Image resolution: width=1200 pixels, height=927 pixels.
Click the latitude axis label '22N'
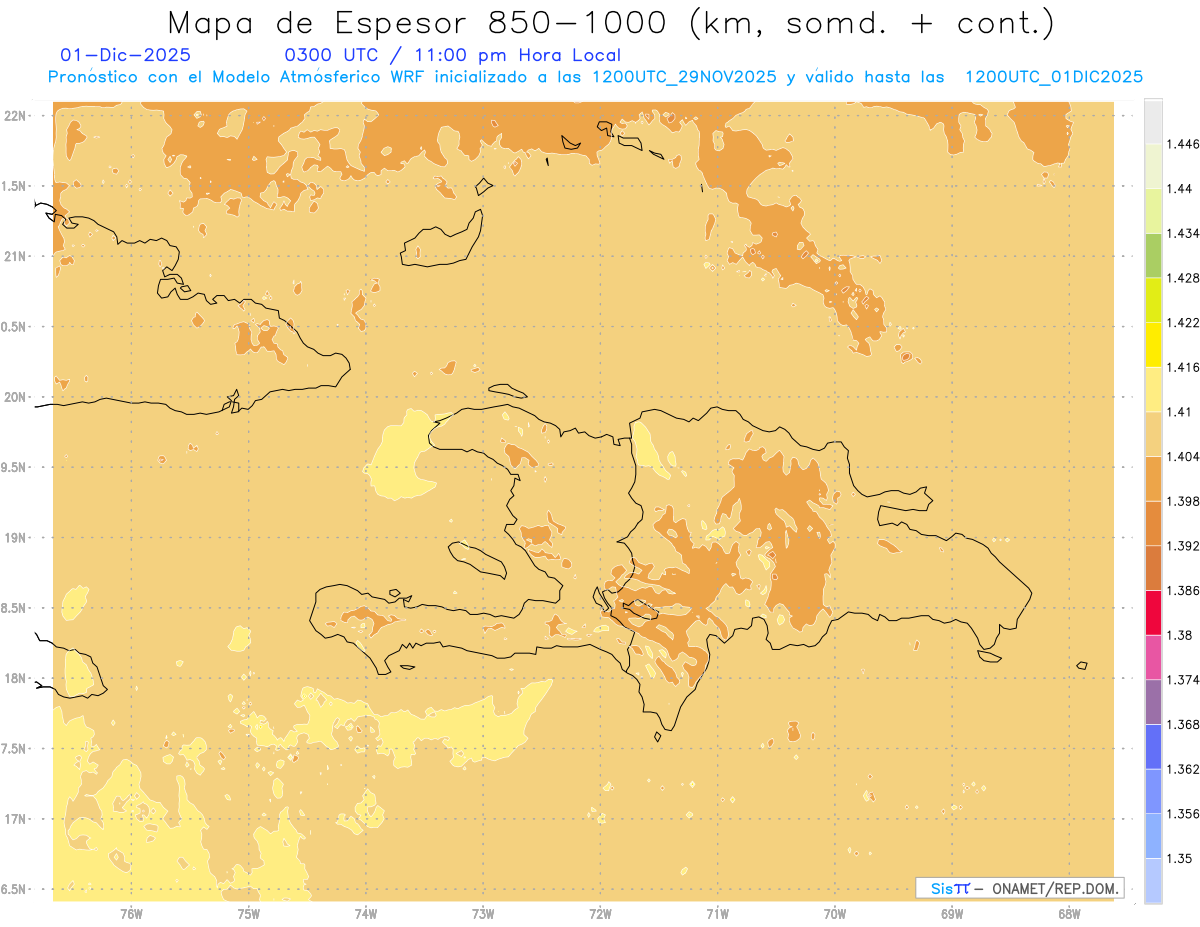point(16,116)
